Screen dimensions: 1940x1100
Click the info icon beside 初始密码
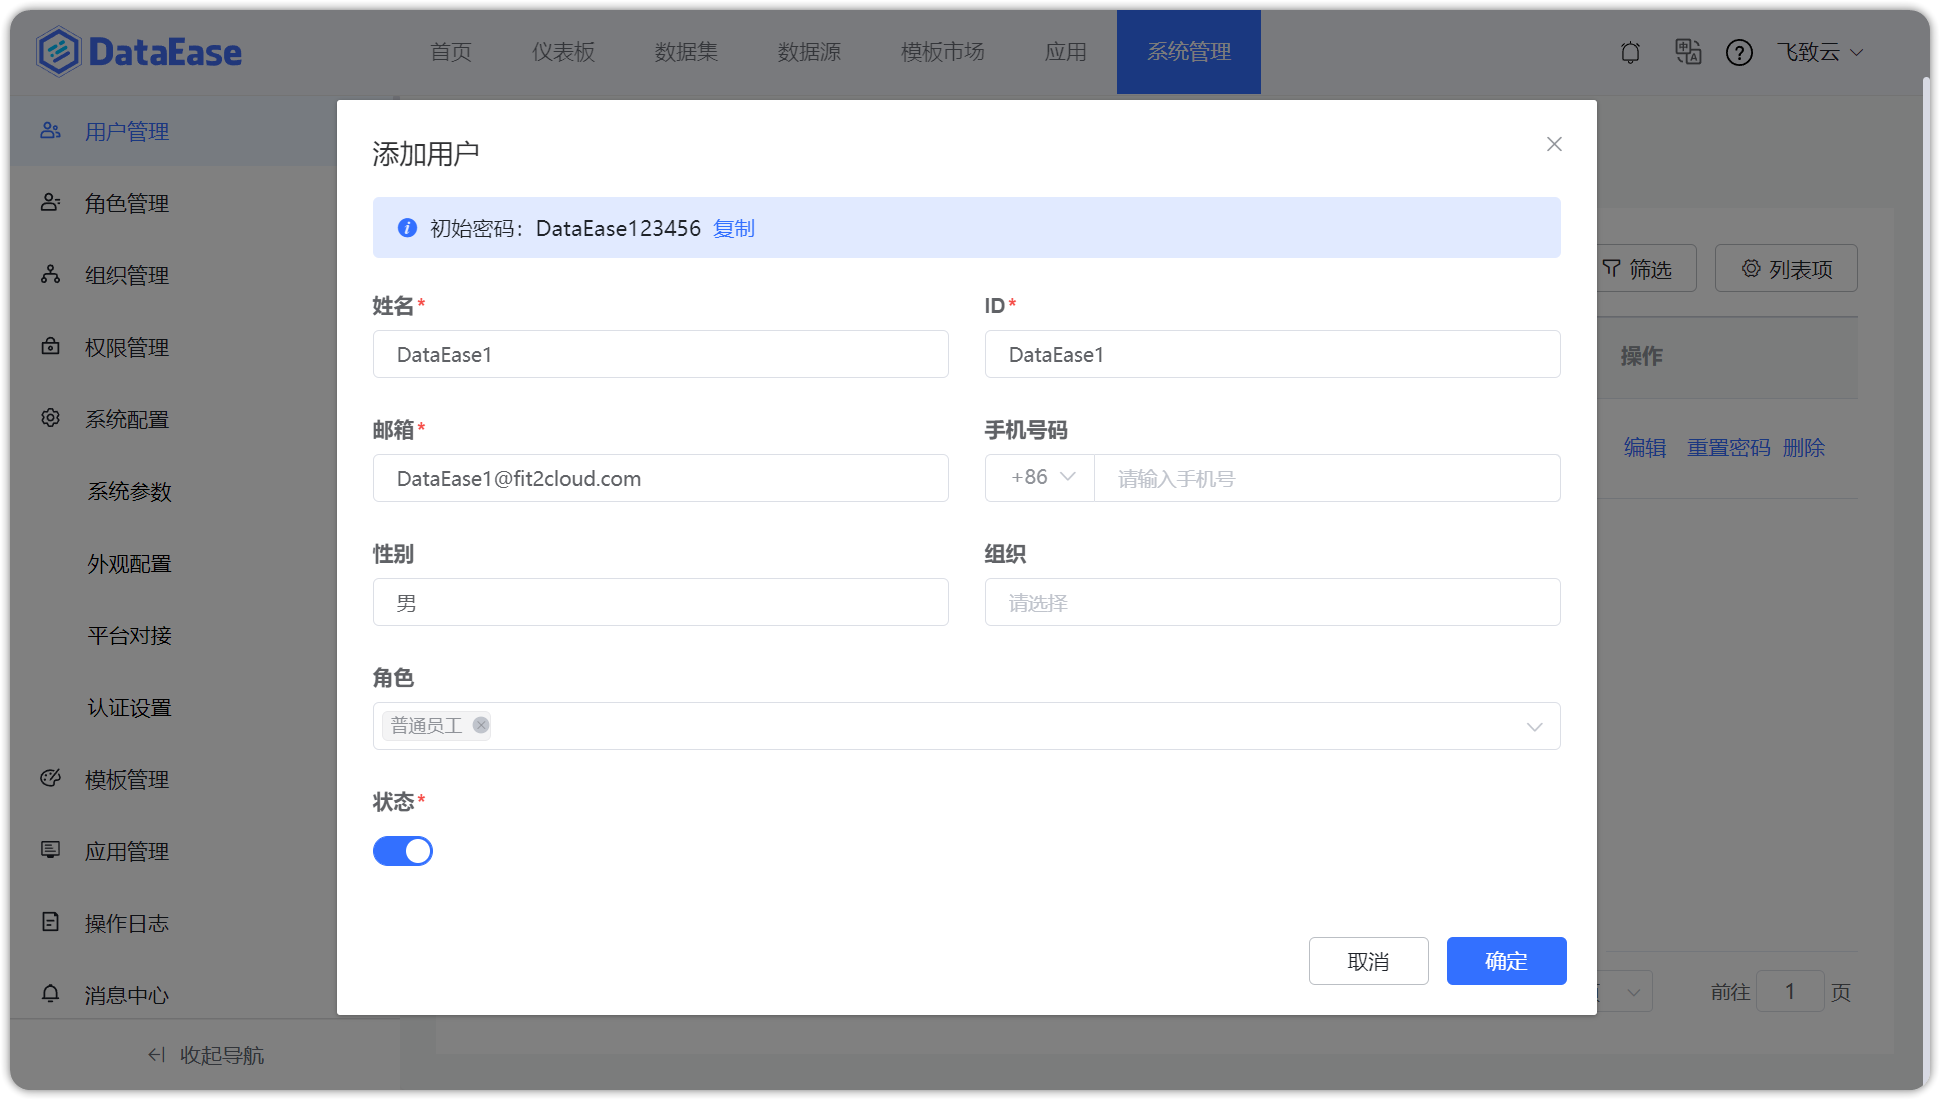coord(407,228)
